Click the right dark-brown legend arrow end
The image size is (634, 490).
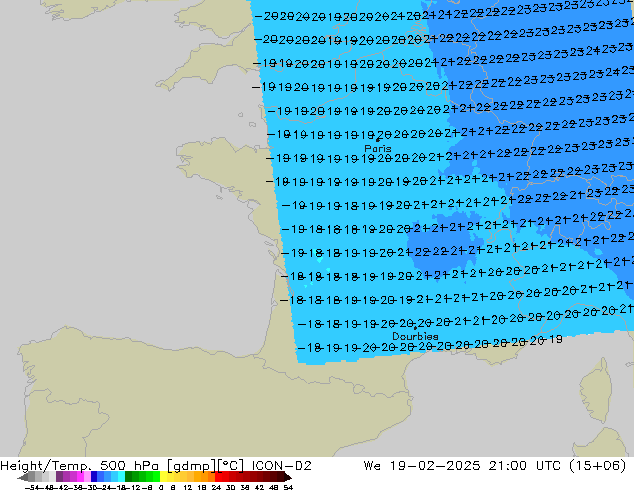288,477
